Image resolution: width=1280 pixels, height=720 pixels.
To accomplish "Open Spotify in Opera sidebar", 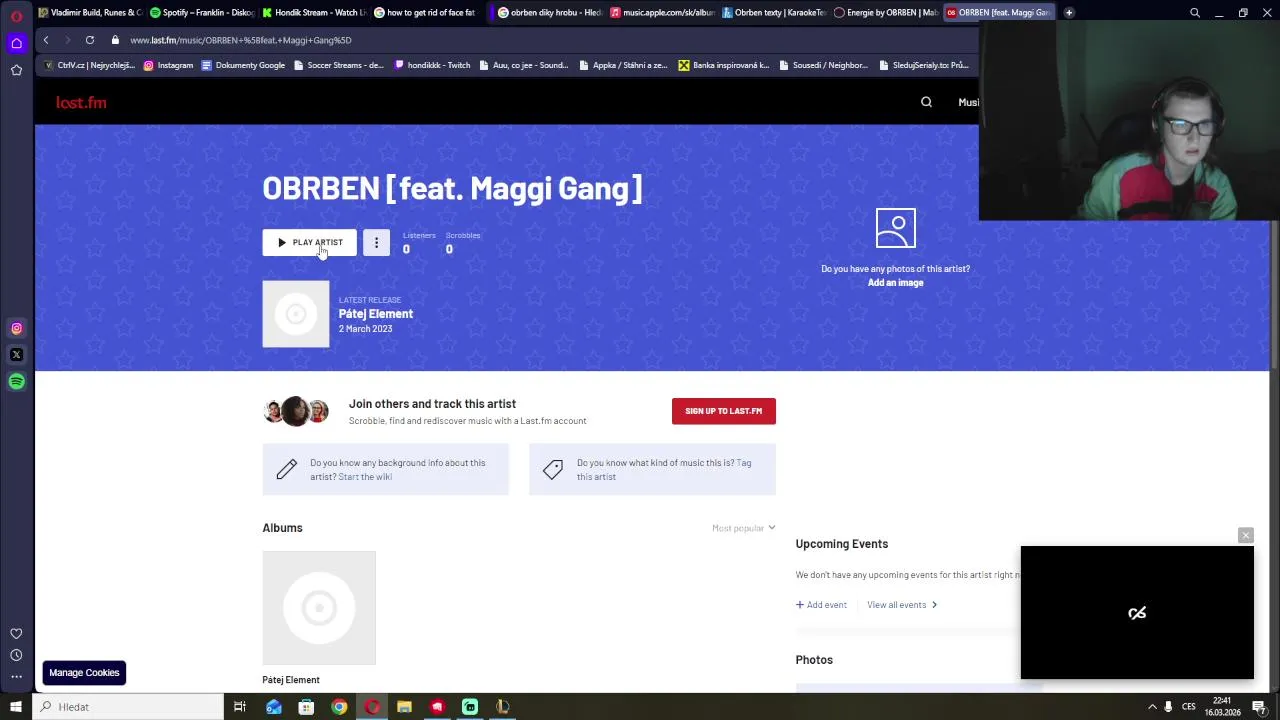I will click(16, 381).
